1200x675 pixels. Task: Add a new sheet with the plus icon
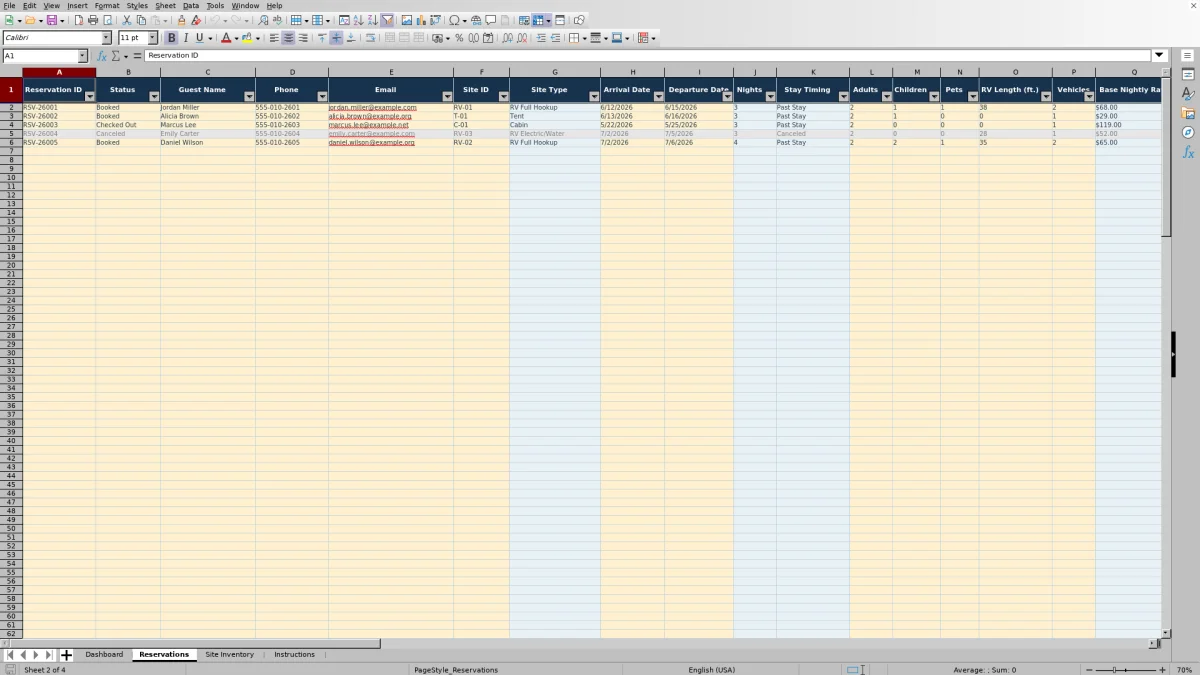tap(67, 655)
